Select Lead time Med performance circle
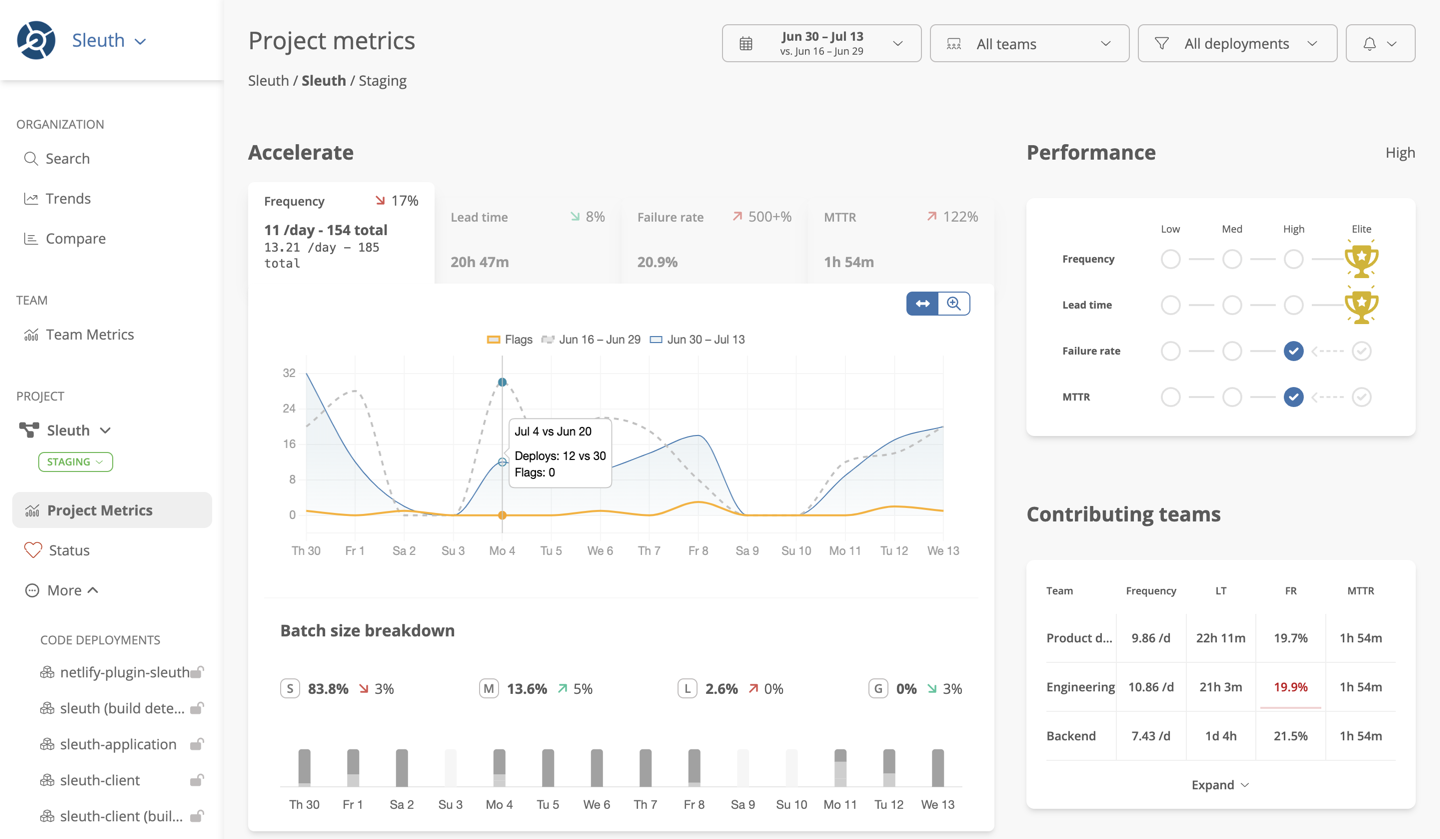The width and height of the screenshot is (1440, 839). 1232,305
